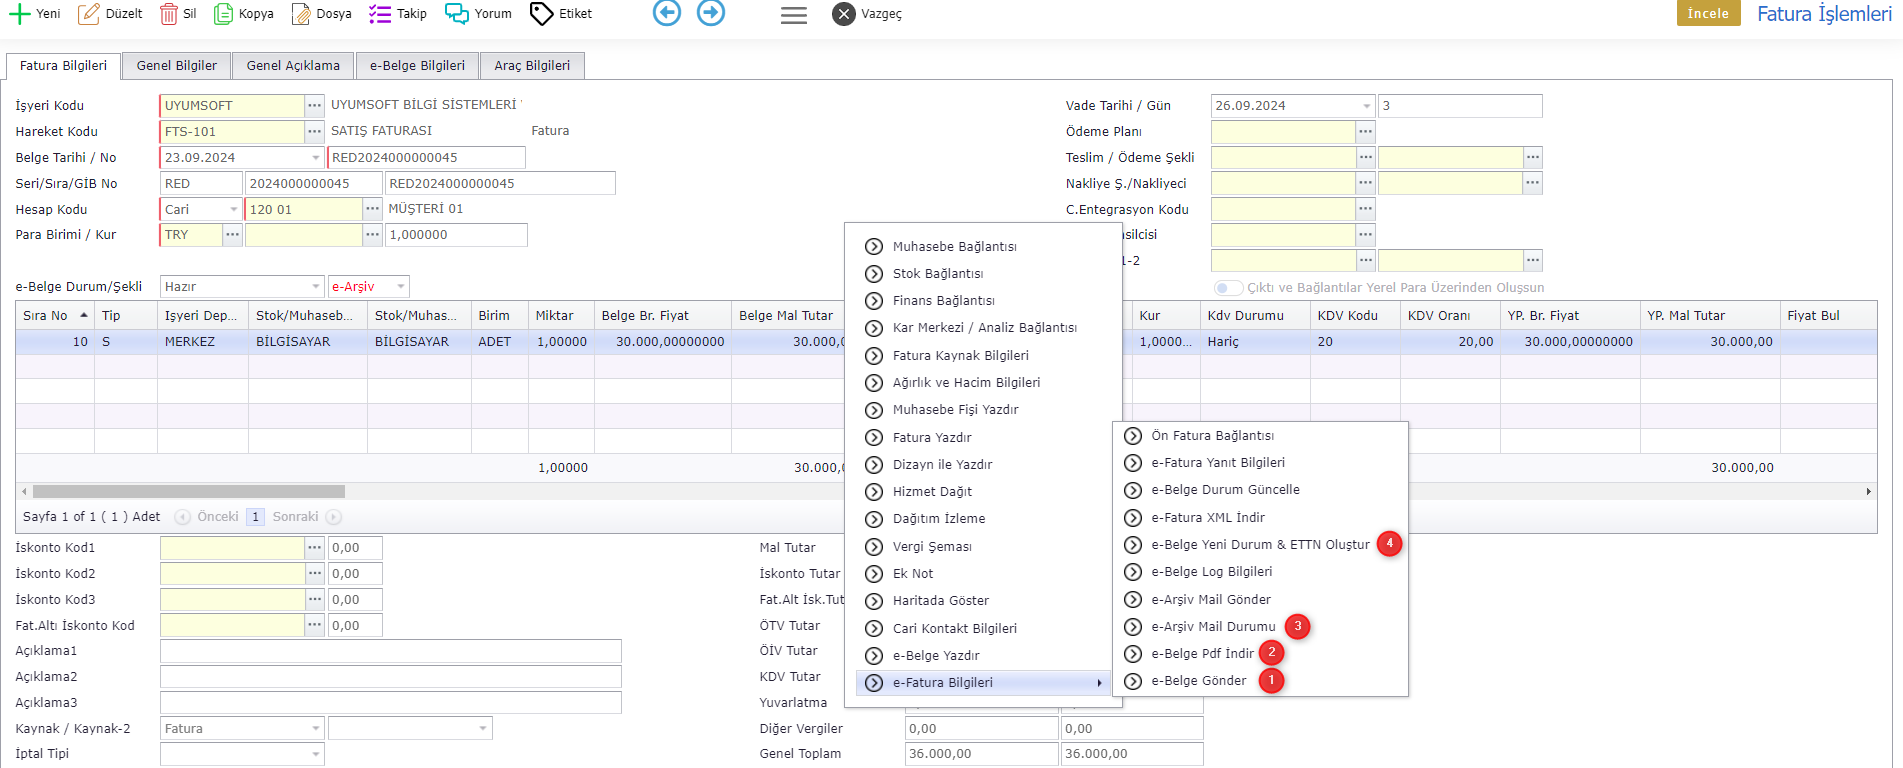The height and width of the screenshot is (768, 1903).
Task: Expand the Kaynak-2 dropdown
Action: pos(484,728)
